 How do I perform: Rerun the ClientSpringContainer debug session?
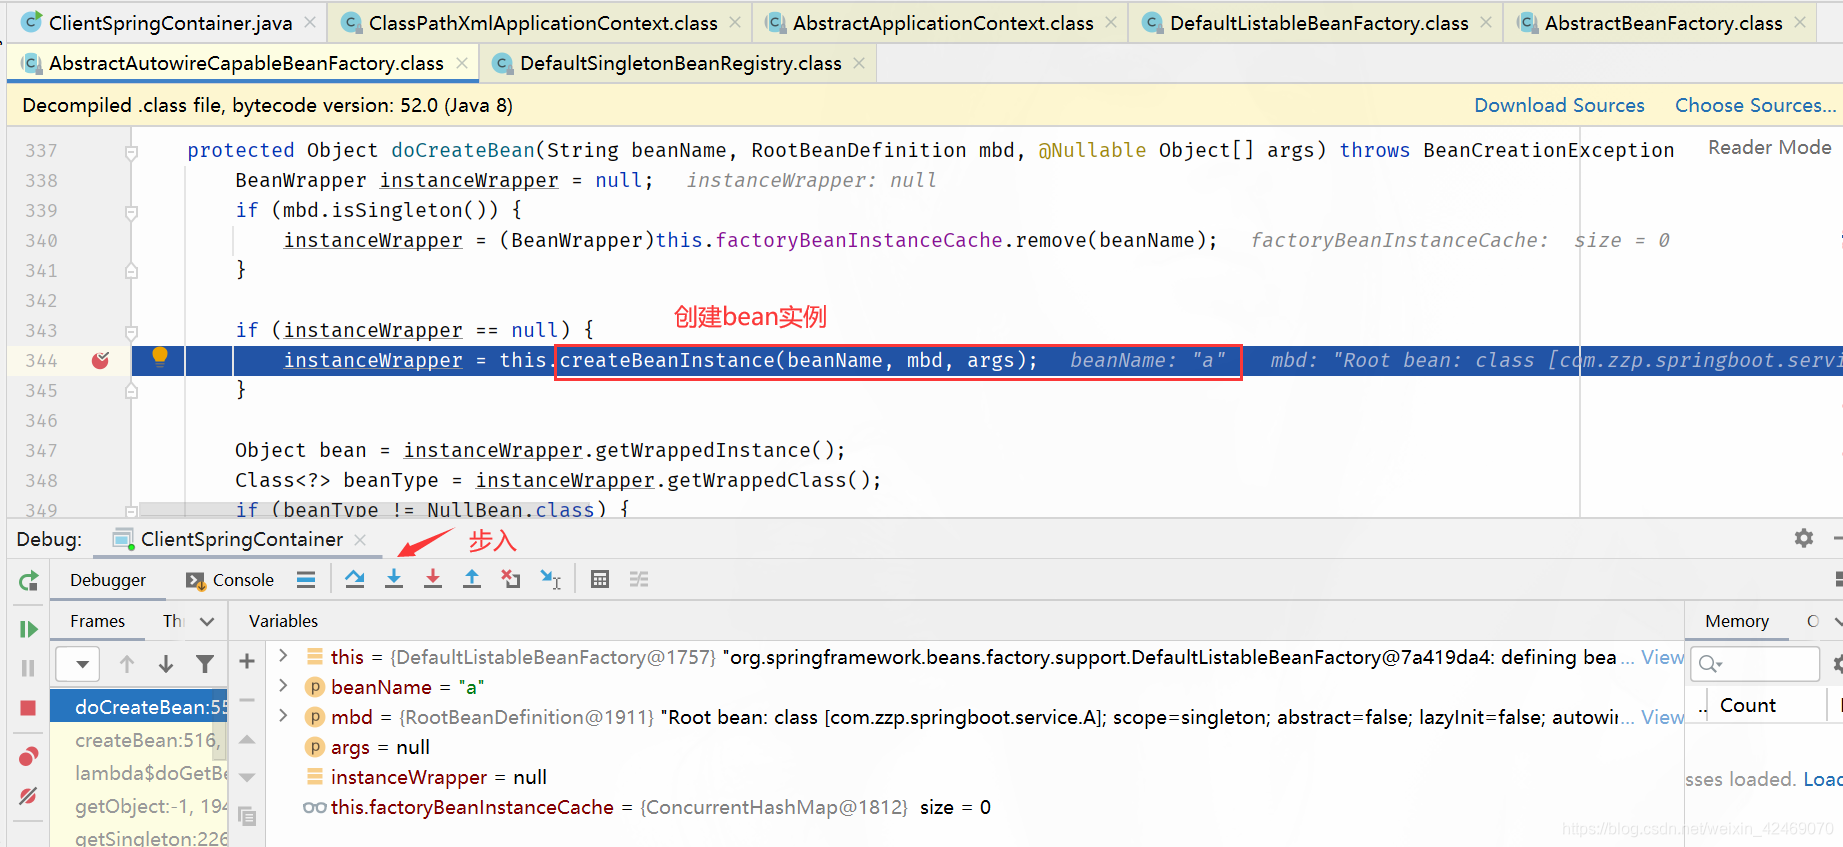(28, 580)
